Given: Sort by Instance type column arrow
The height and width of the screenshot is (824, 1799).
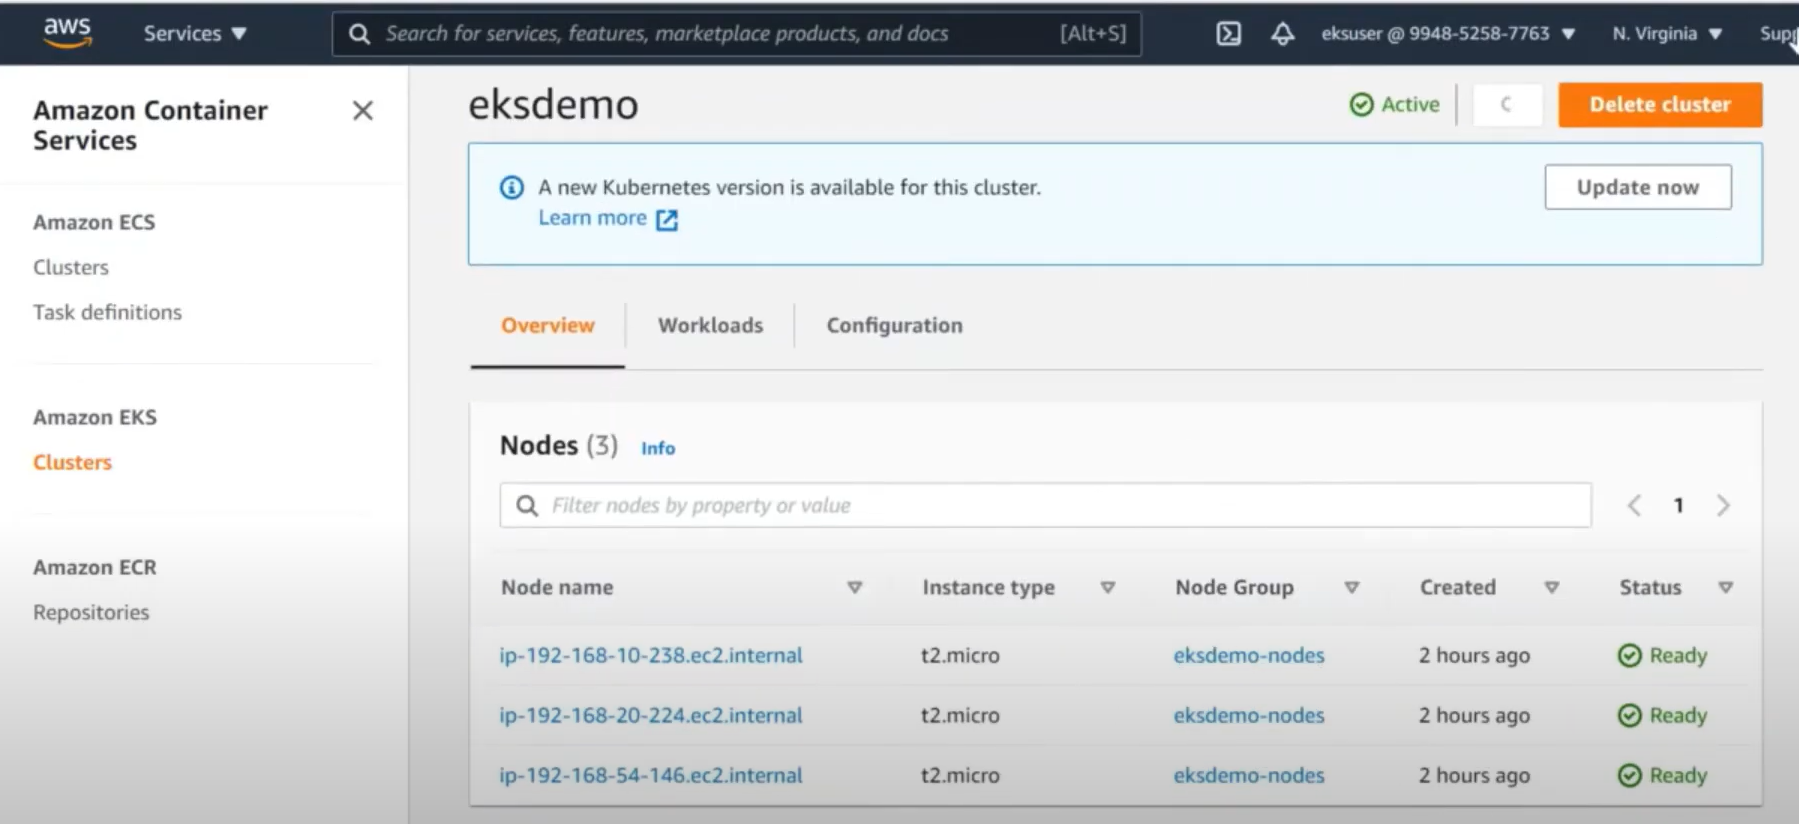Looking at the screenshot, I should [1107, 587].
